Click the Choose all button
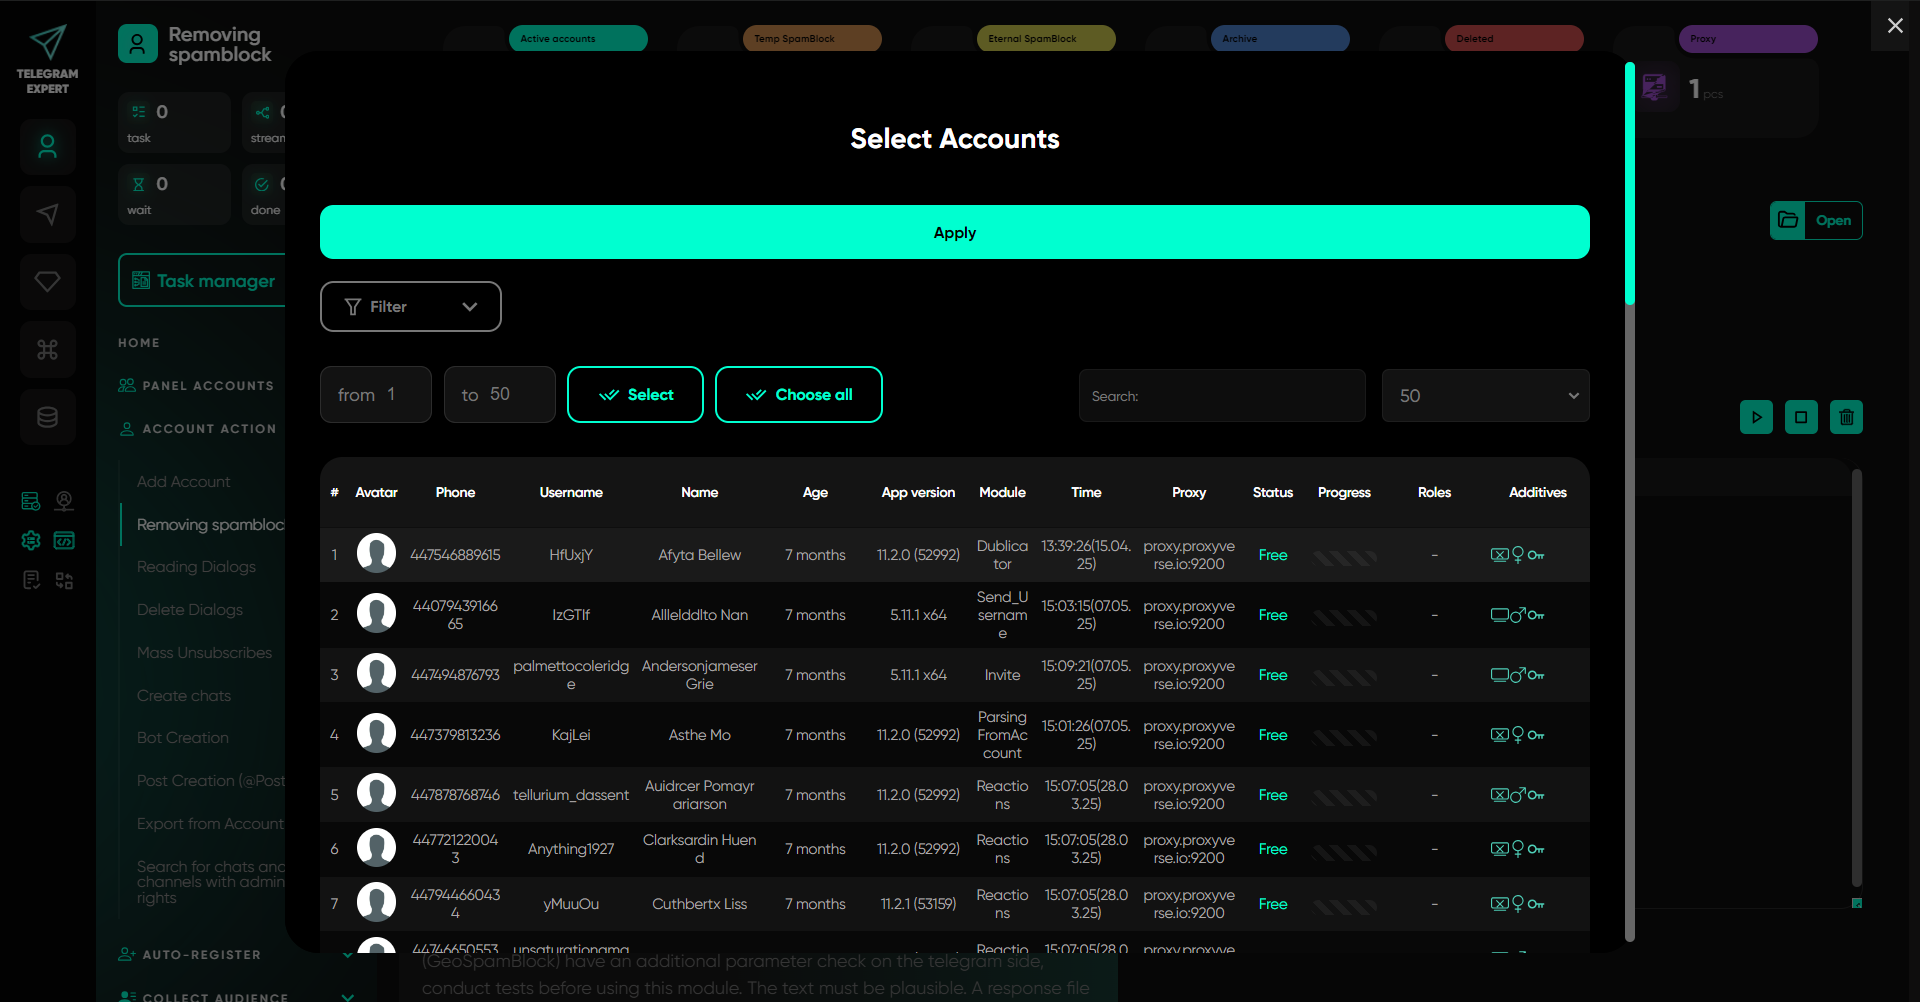Image resolution: width=1920 pixels, height=1002 pixels. 798,395
